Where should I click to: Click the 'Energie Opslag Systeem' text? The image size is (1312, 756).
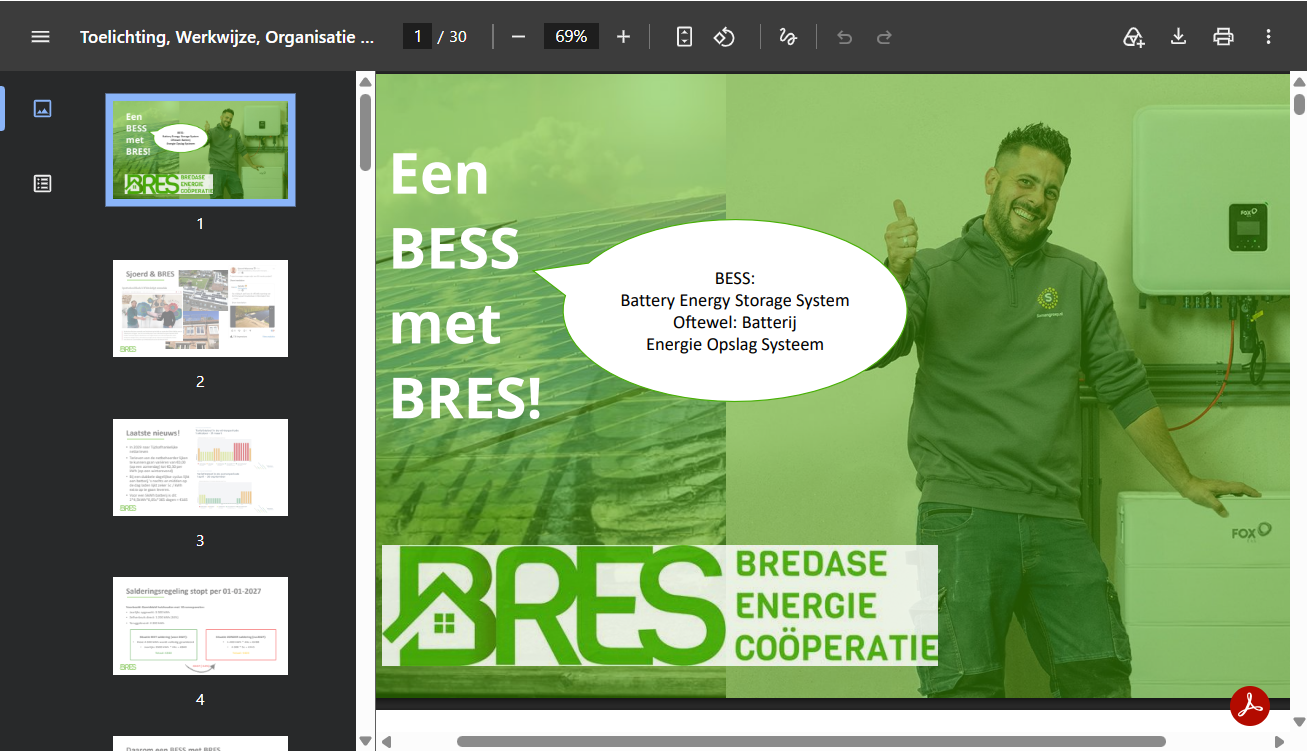(735, 344)
